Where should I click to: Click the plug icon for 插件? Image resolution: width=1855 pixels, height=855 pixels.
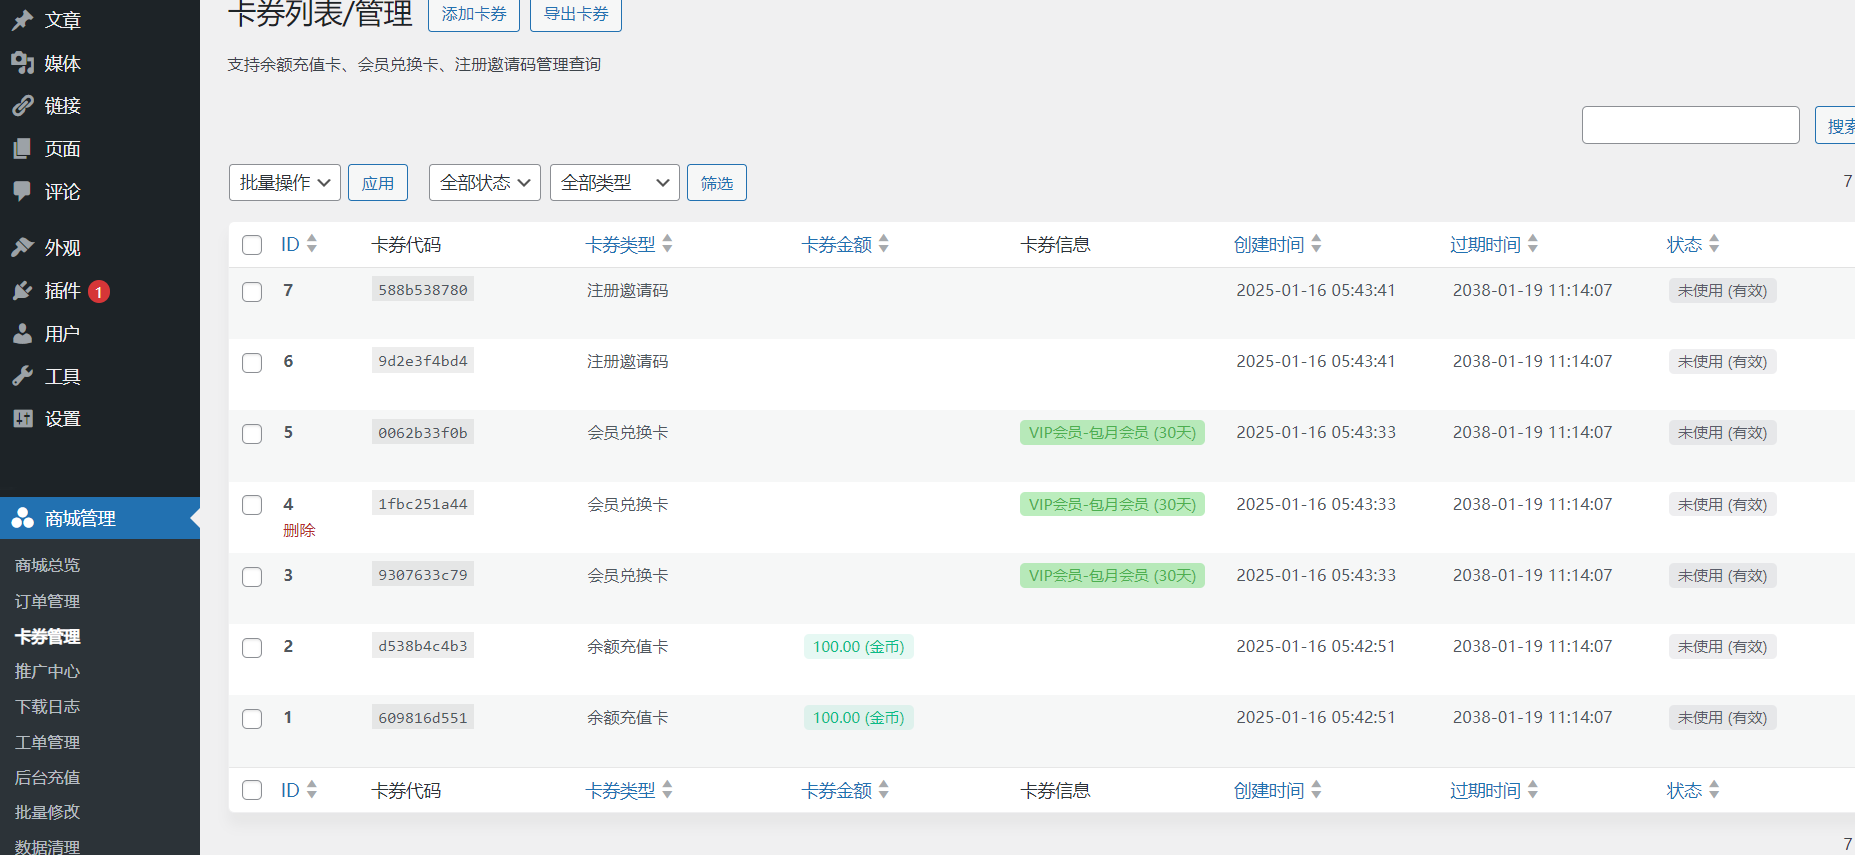coord(22,291)
